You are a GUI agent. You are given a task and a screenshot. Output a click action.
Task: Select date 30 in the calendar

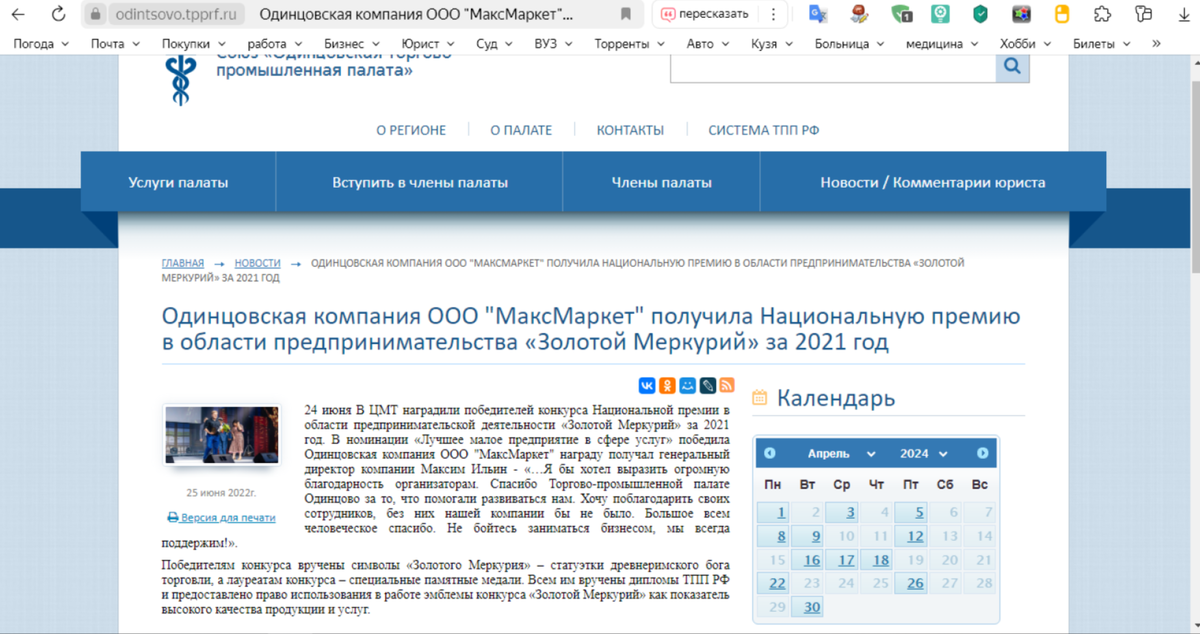pos(807,607)
